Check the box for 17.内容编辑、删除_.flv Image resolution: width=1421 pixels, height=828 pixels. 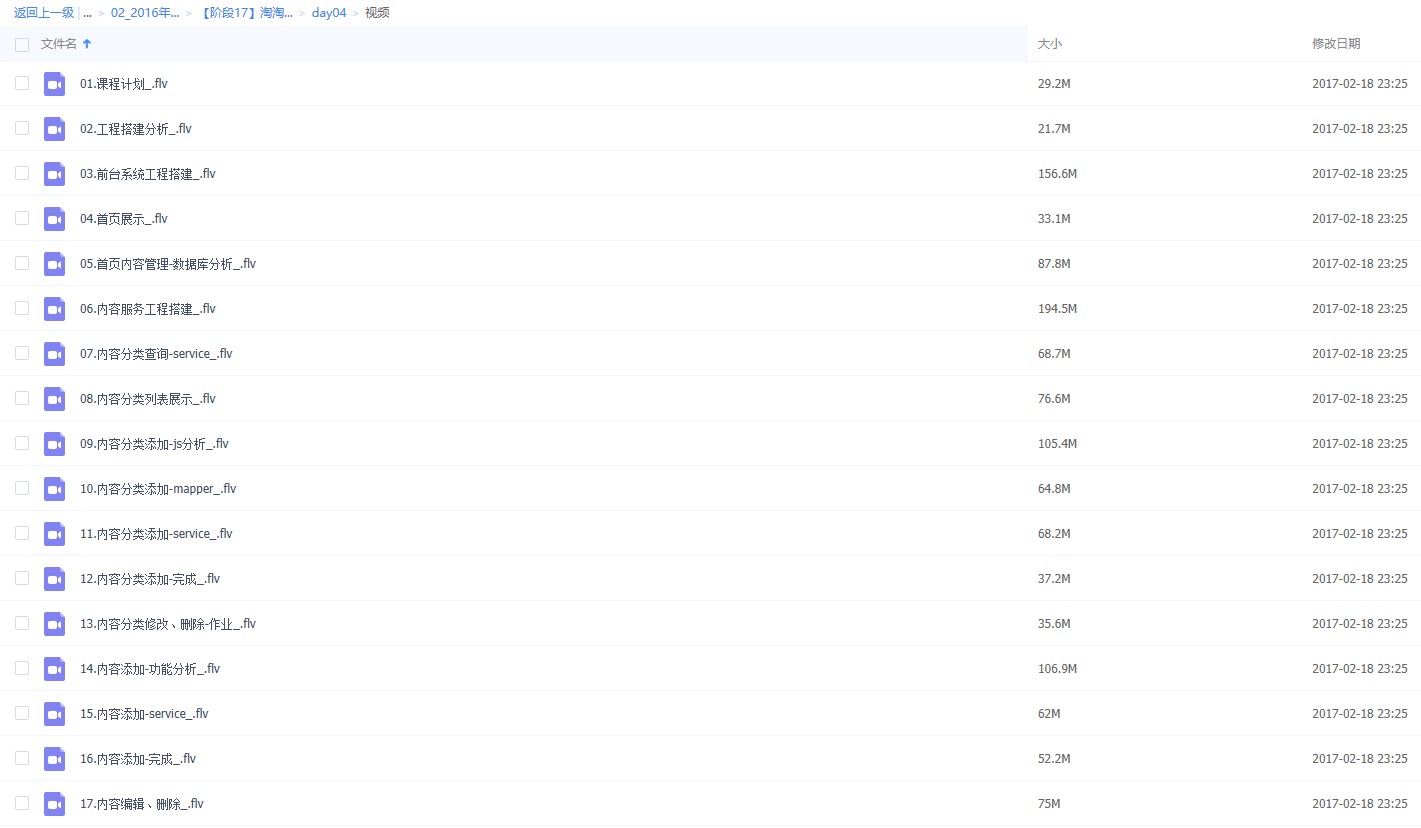click(22, 803)
